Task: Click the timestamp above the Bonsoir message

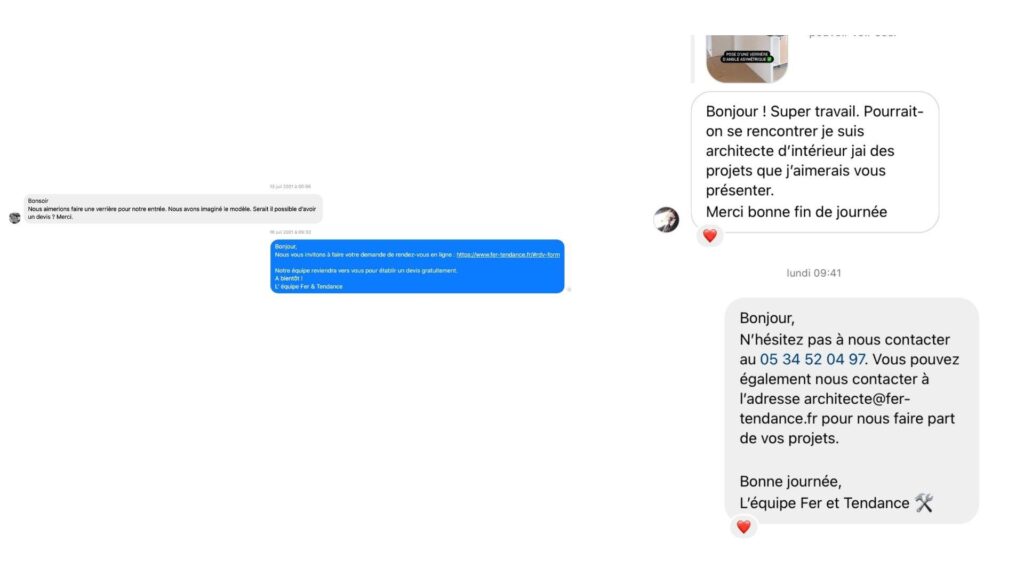Action: (x=290, y=187)
